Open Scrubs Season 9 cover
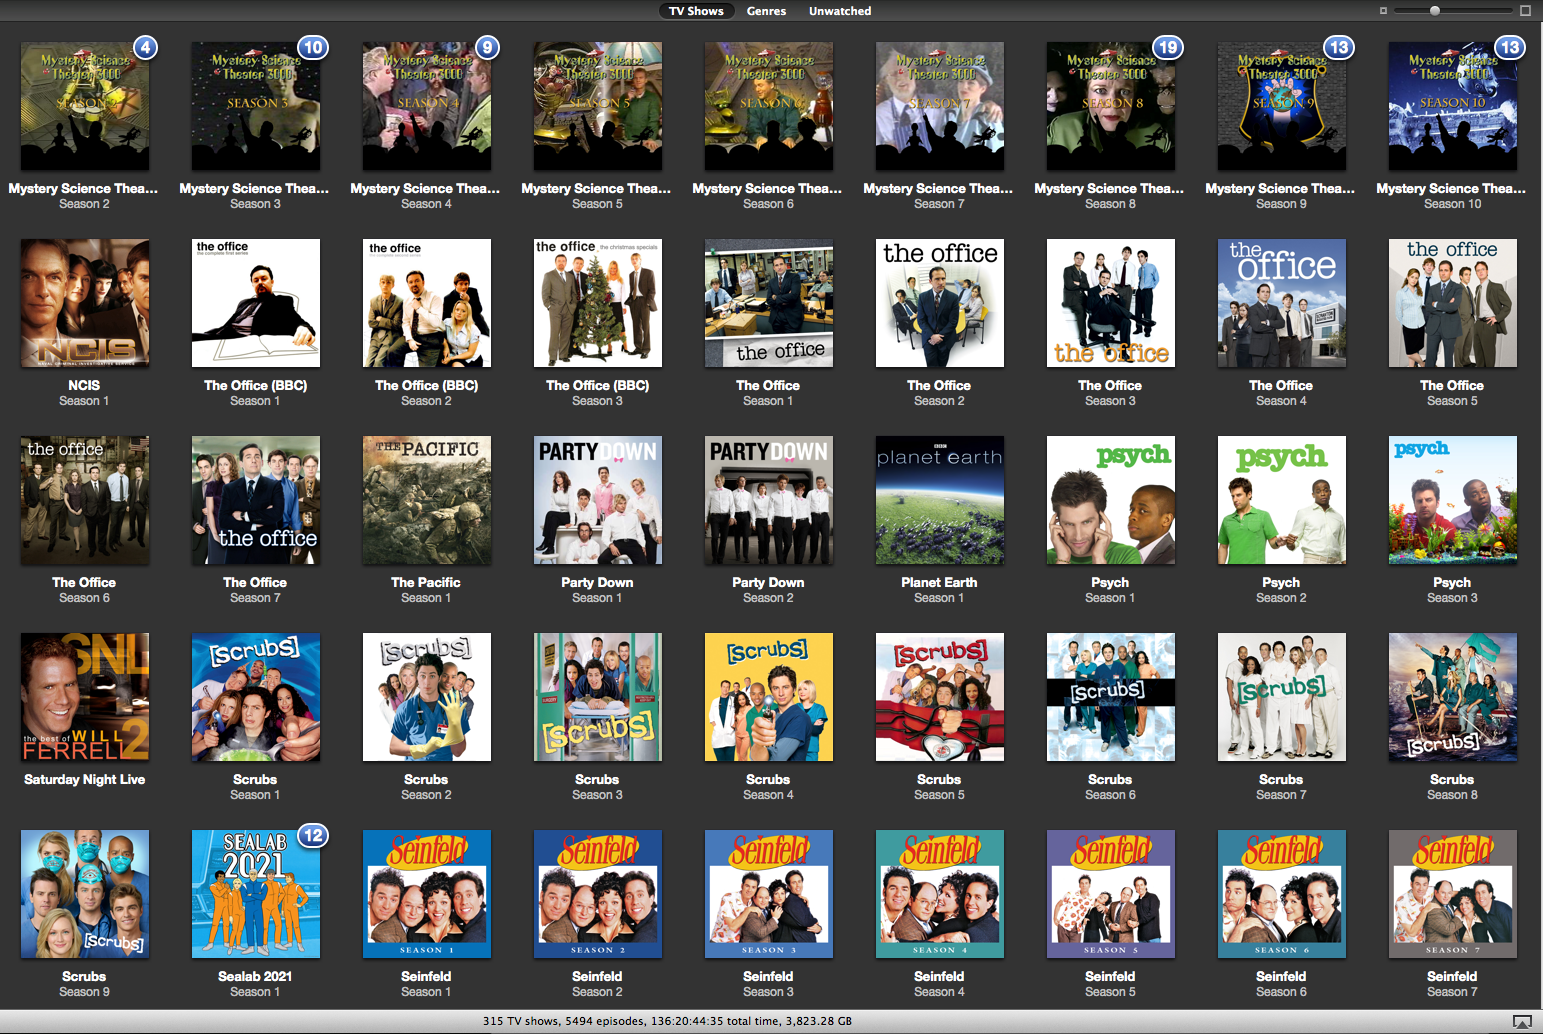The height and width of the screenshot is (1034, 1543). pos(85,894)
